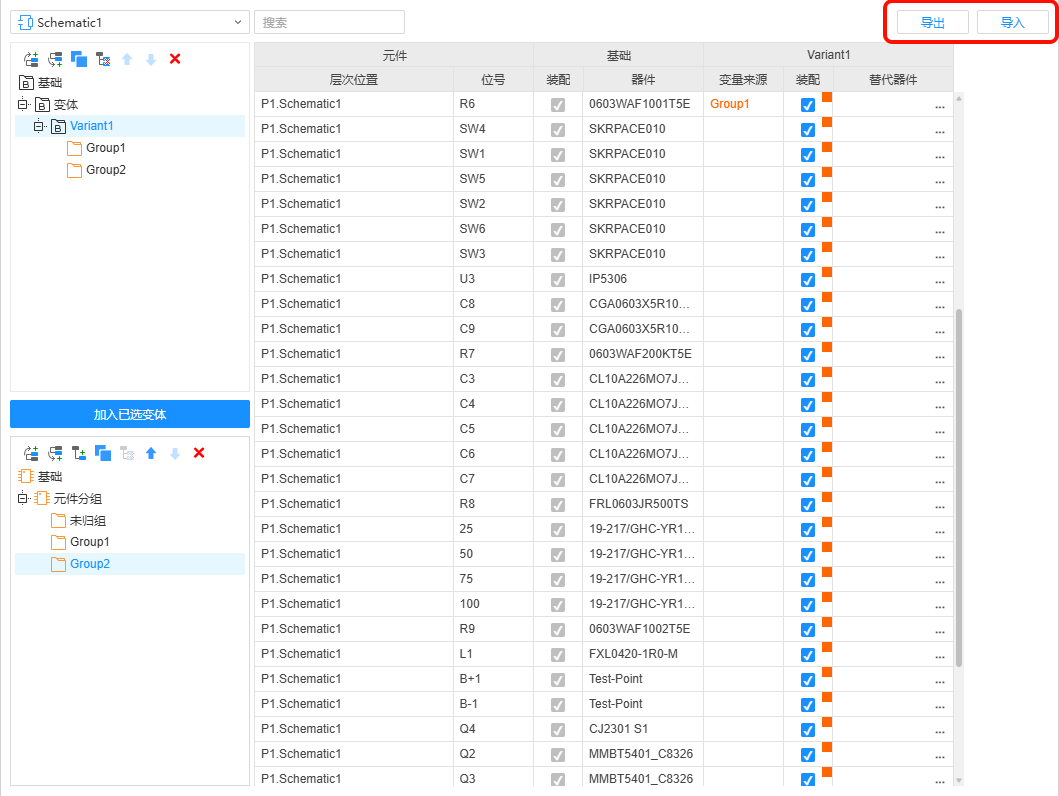The image size is (1059, 796).
Task: Click the 加入已选变体 button
Action: [x=130, y=414]
